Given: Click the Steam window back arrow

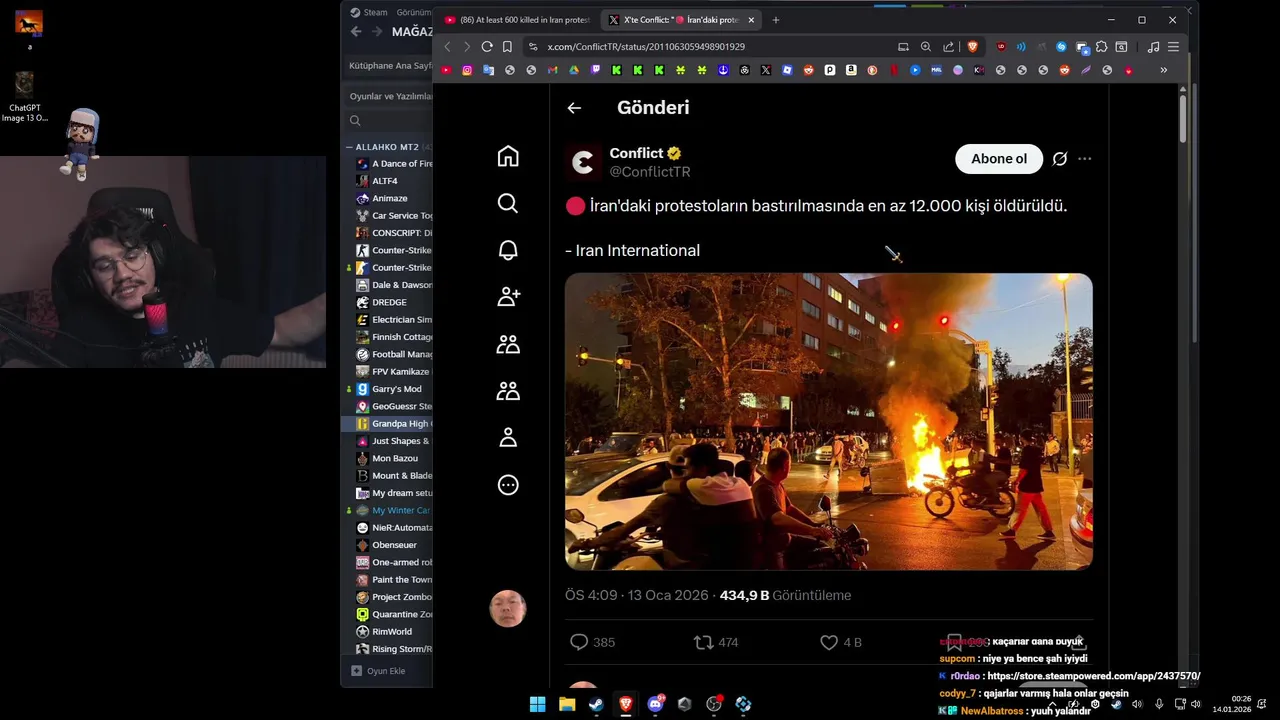Looking at the screenshot, I should pos(356,31).
